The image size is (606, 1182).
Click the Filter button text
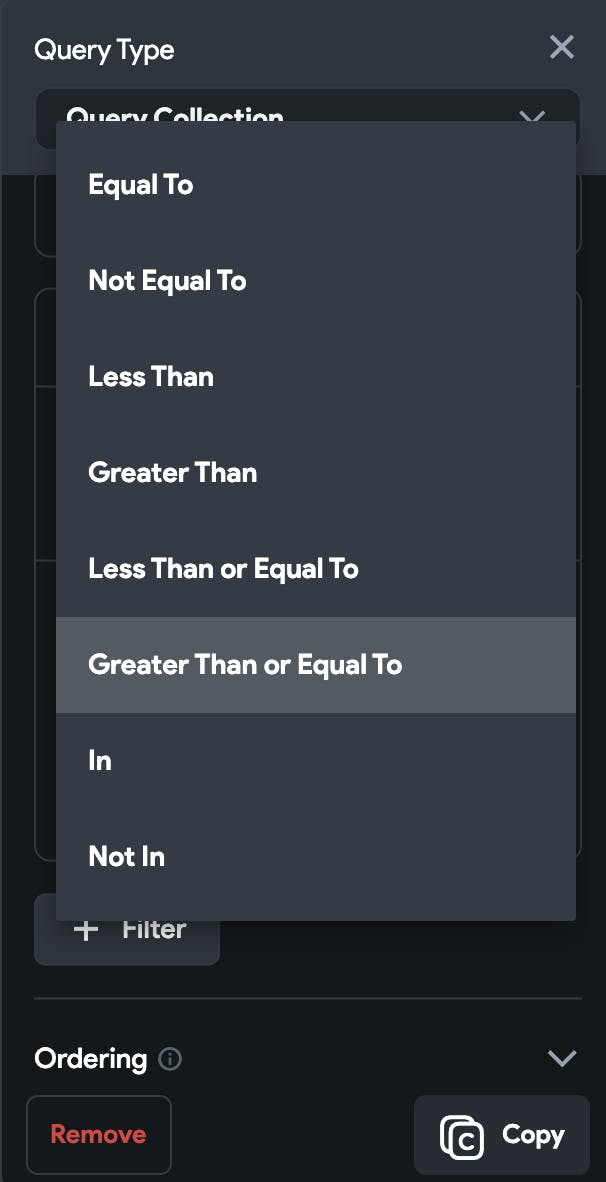tap(154, 930)
